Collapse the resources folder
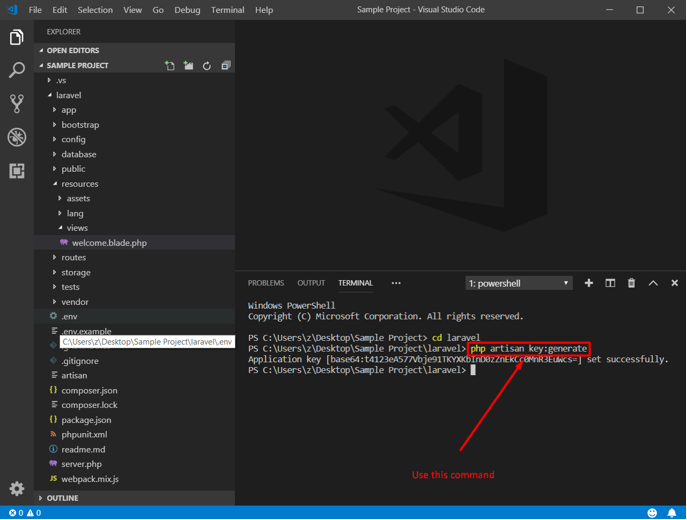 (135, 184)
